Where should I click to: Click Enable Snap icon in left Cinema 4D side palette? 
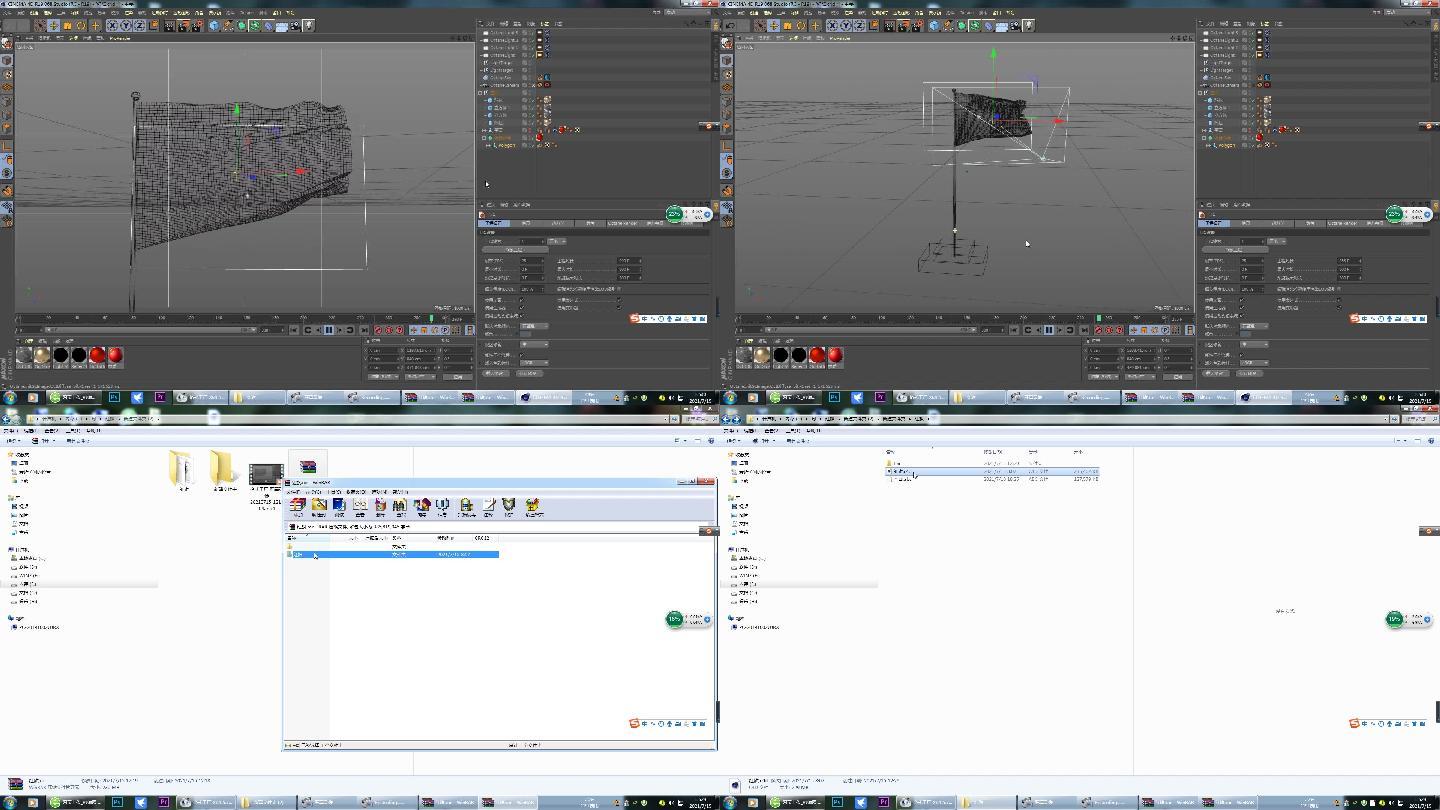pos(7,189)
